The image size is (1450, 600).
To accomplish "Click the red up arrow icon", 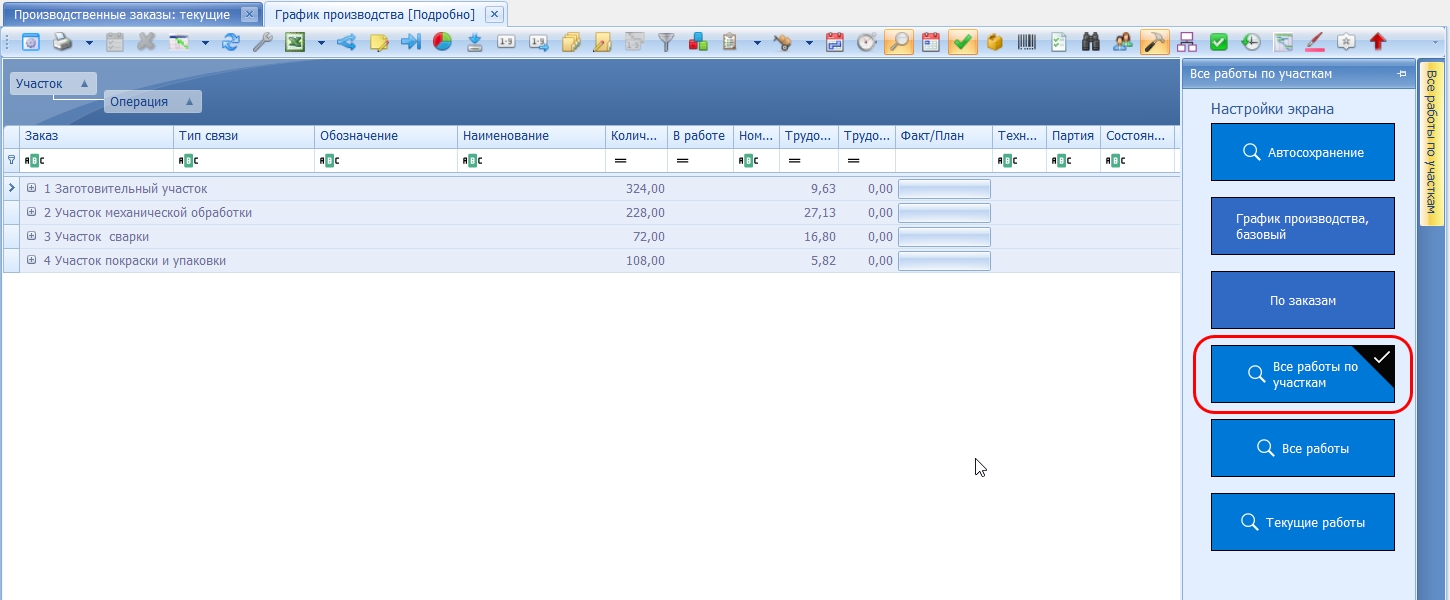I will coord(1378,42).
